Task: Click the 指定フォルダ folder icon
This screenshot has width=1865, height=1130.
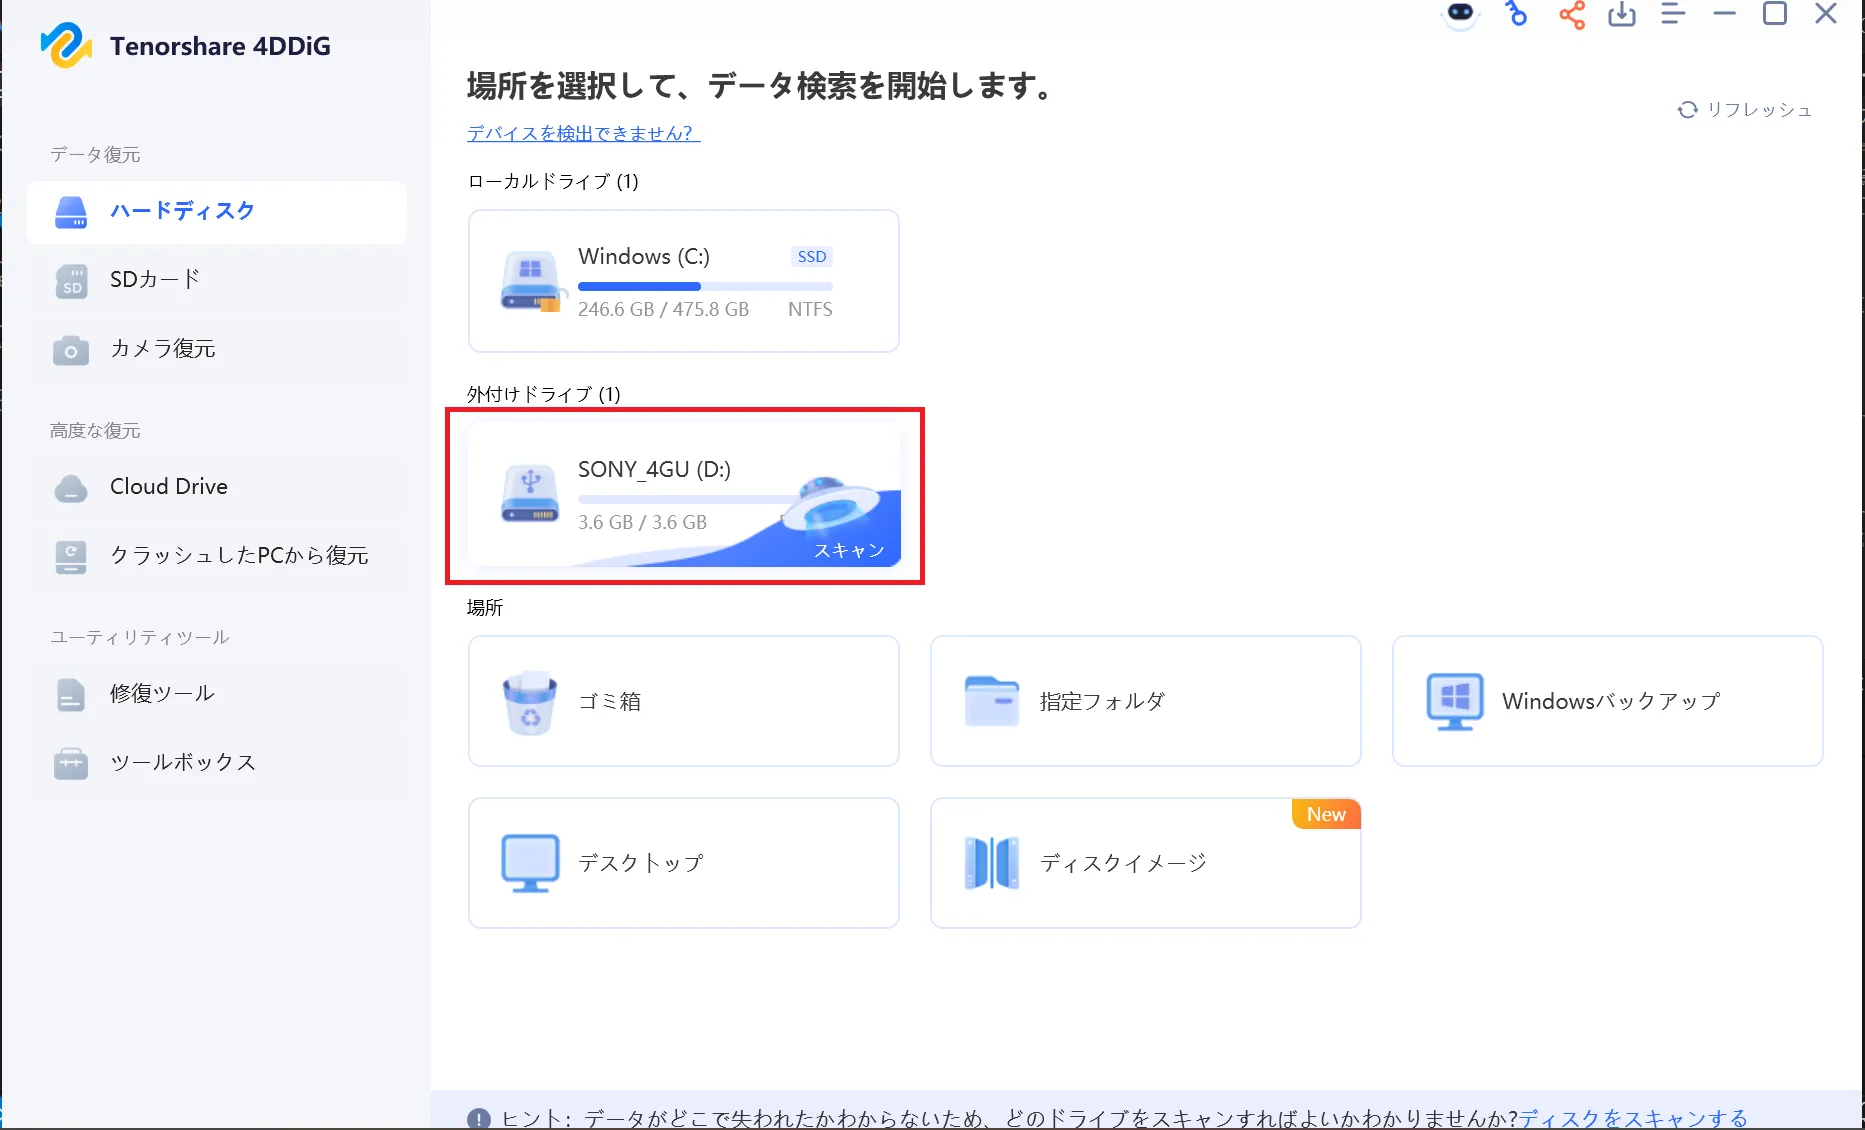Action: coord(991,701)
